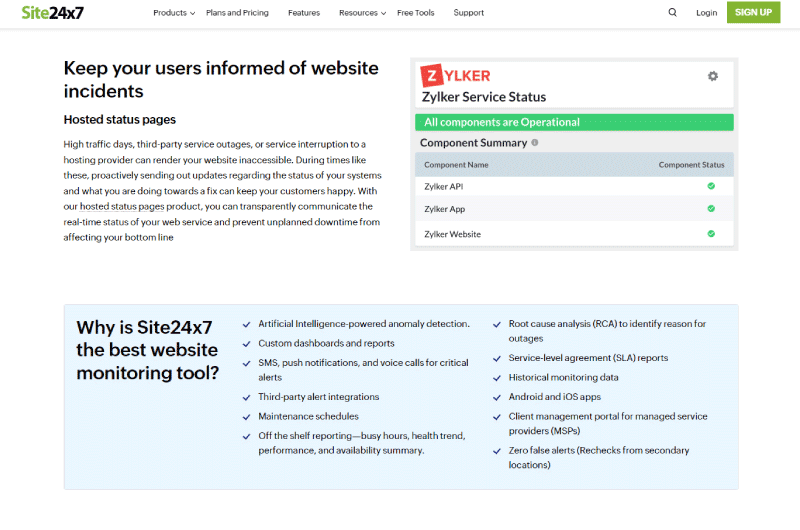
Task: Click the green status icon for Zylker Website
Action: click(711, 234)
